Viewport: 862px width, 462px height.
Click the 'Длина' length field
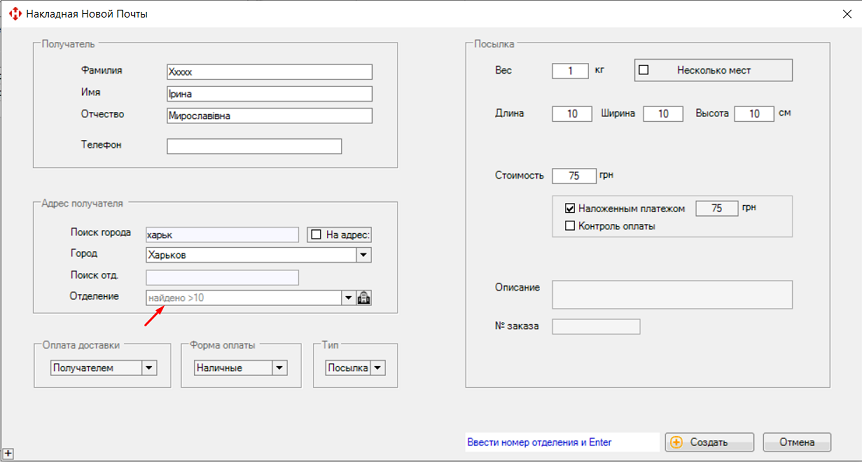pos(572,114)
